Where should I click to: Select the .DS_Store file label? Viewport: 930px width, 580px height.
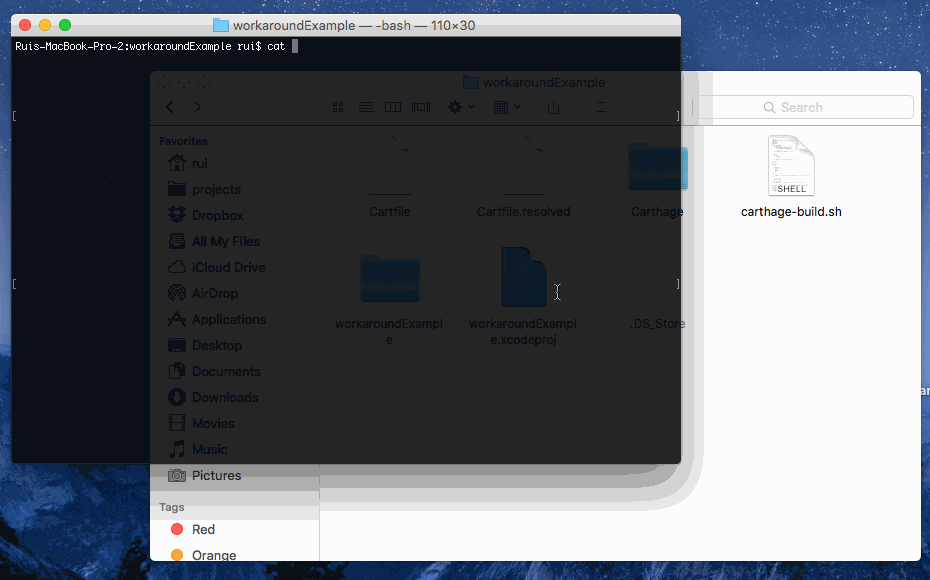point(657,324)
